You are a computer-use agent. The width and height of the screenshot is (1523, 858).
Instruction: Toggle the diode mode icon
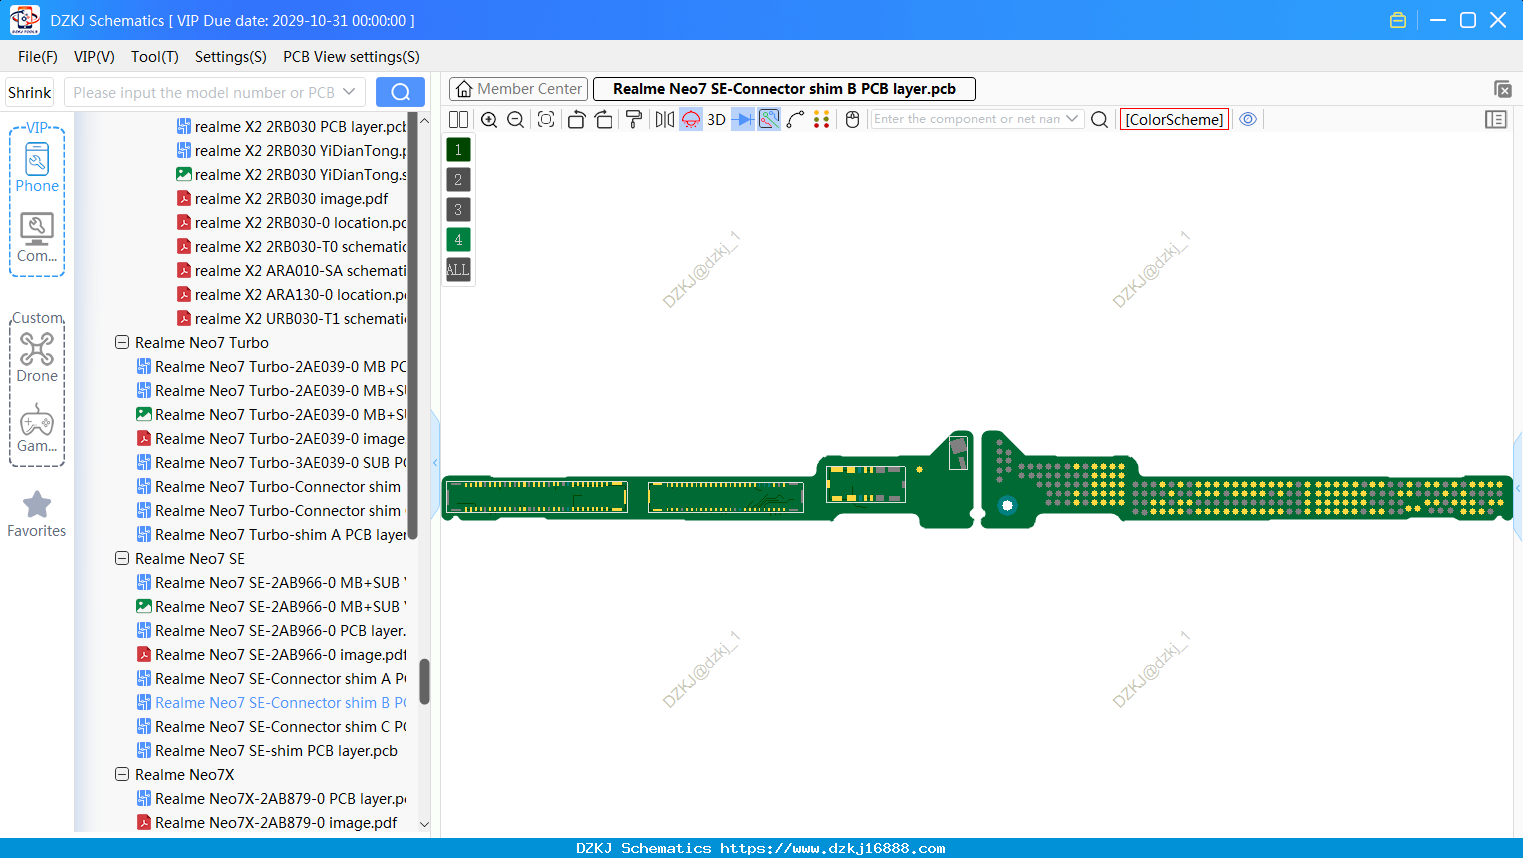(743, 119)
